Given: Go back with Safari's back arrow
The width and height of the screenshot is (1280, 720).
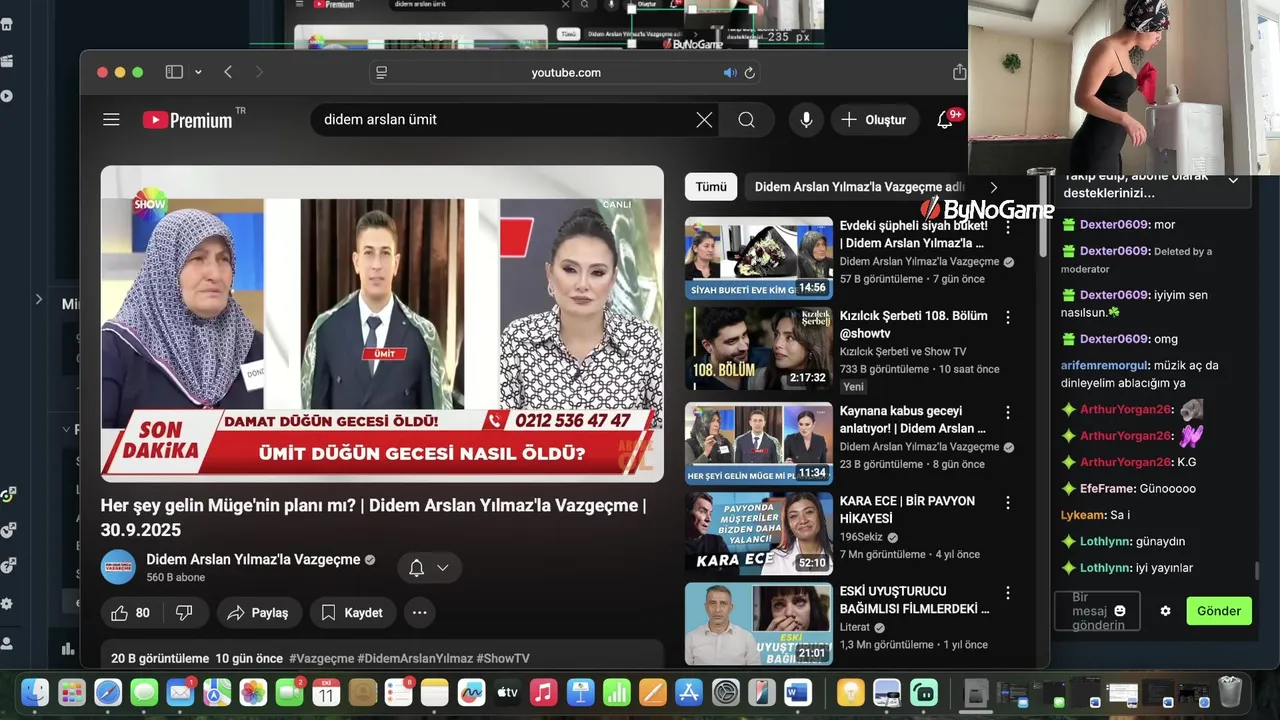Looking at the screenshot, I should [x=228, y=72].
